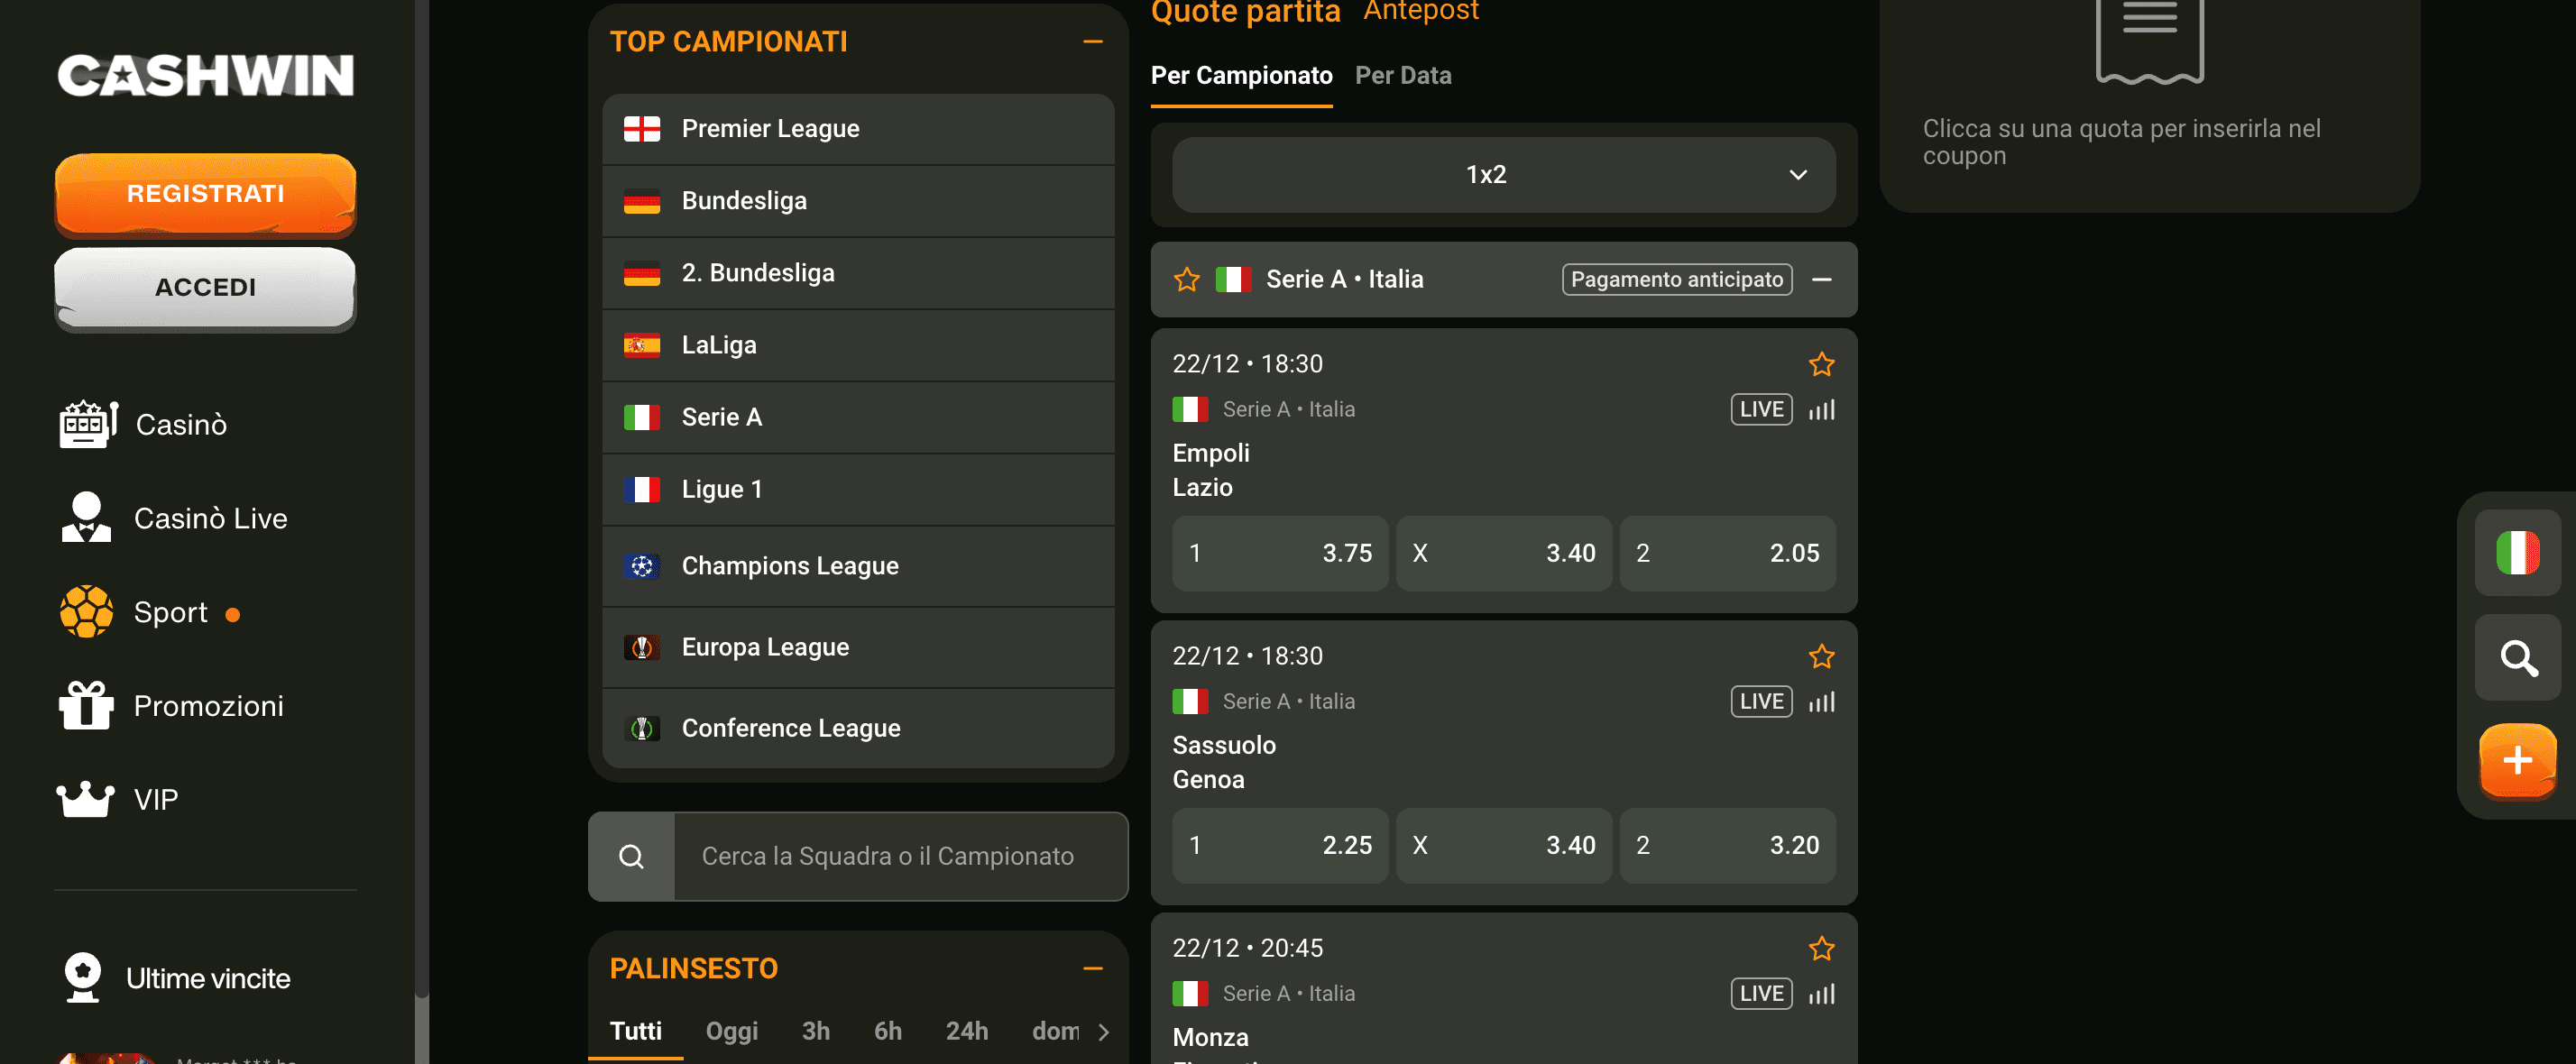
Task: Select Sport from the sidebar
Action: [171, 611]
